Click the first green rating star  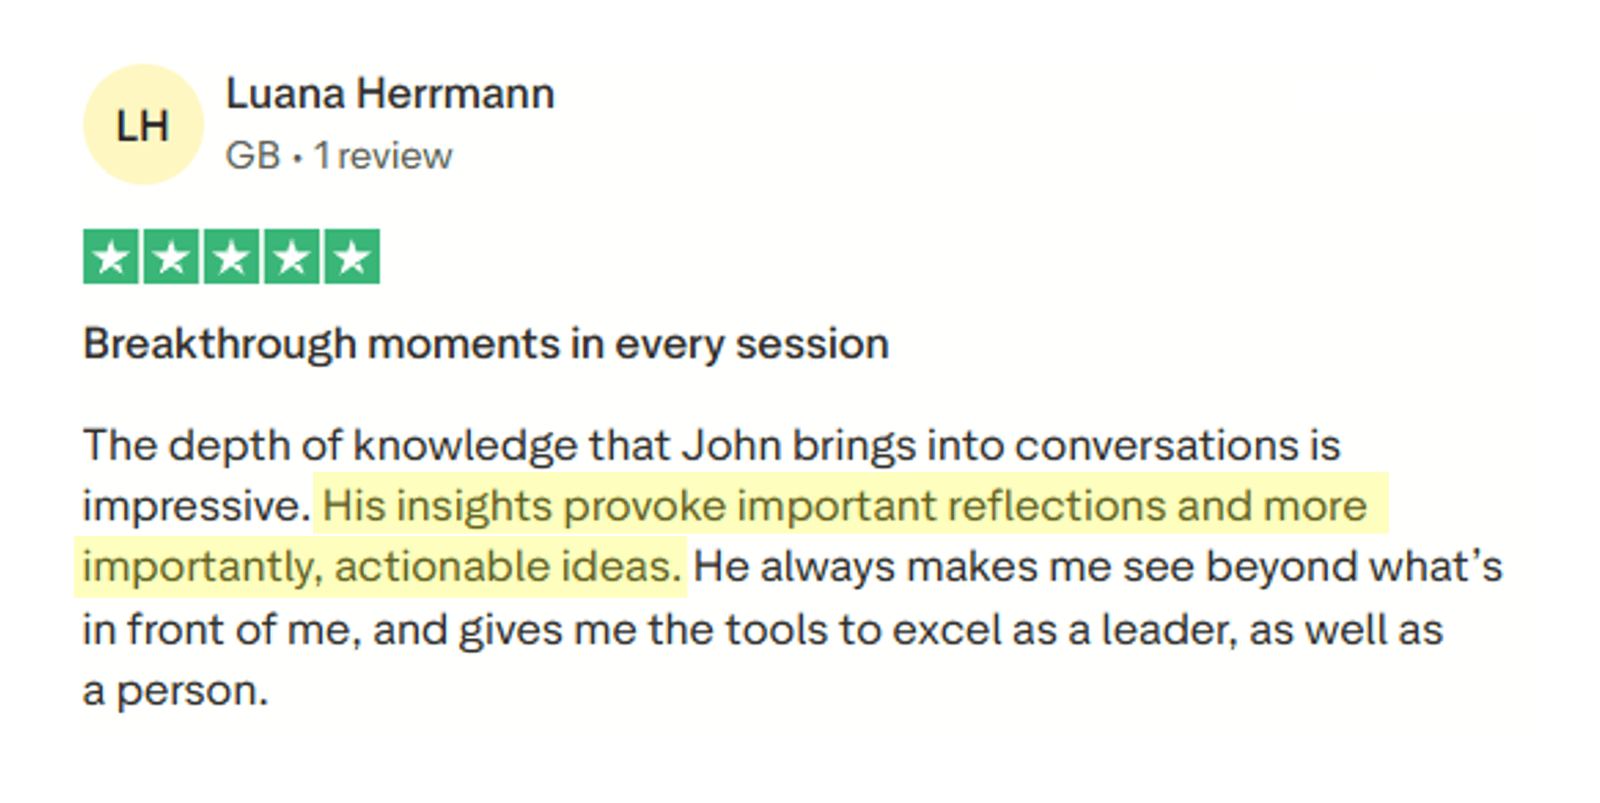point(111,257)
